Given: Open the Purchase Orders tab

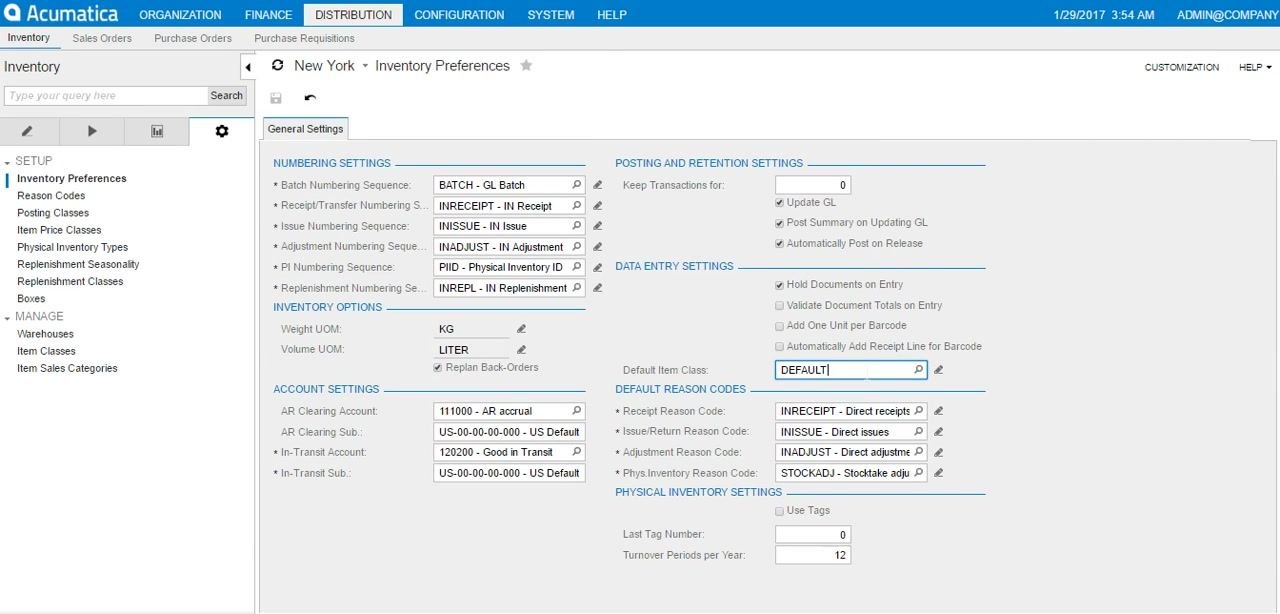Looking at the screenshot, I should coord(193,38).
